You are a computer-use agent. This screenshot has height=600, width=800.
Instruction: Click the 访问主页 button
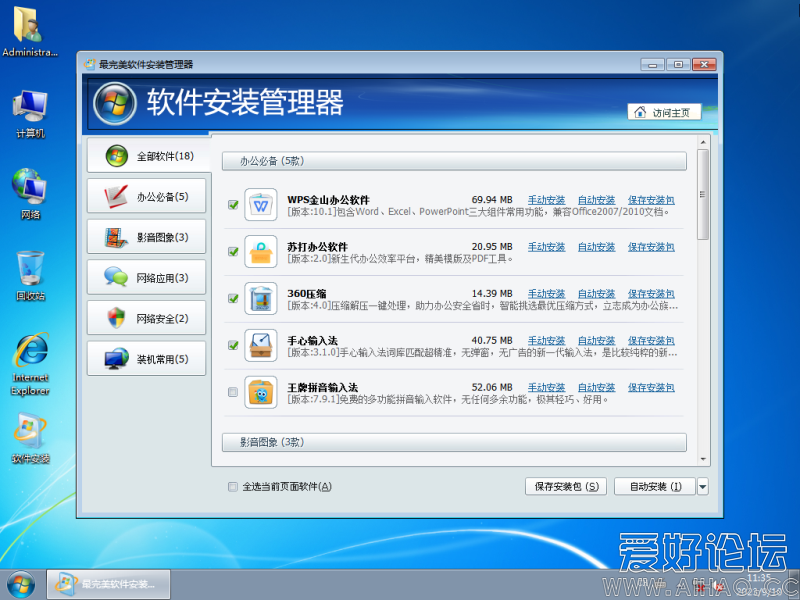664,113
